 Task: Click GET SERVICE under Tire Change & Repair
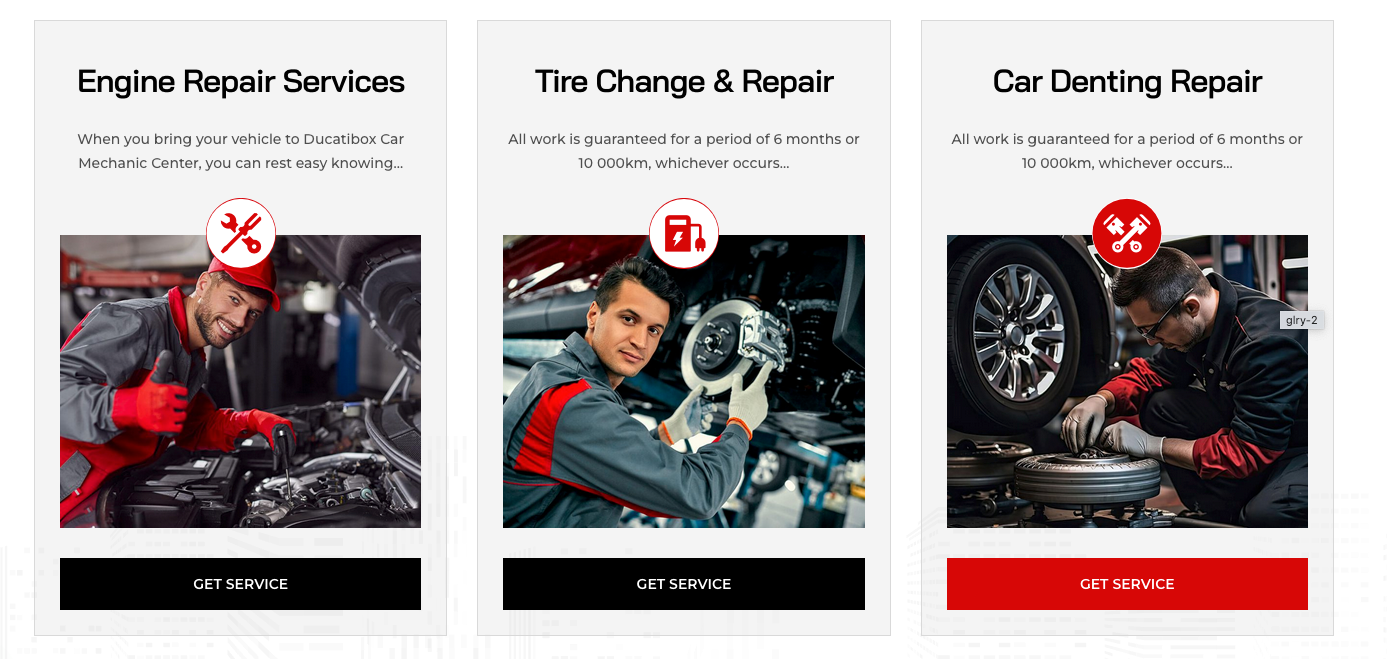[684, 584]
